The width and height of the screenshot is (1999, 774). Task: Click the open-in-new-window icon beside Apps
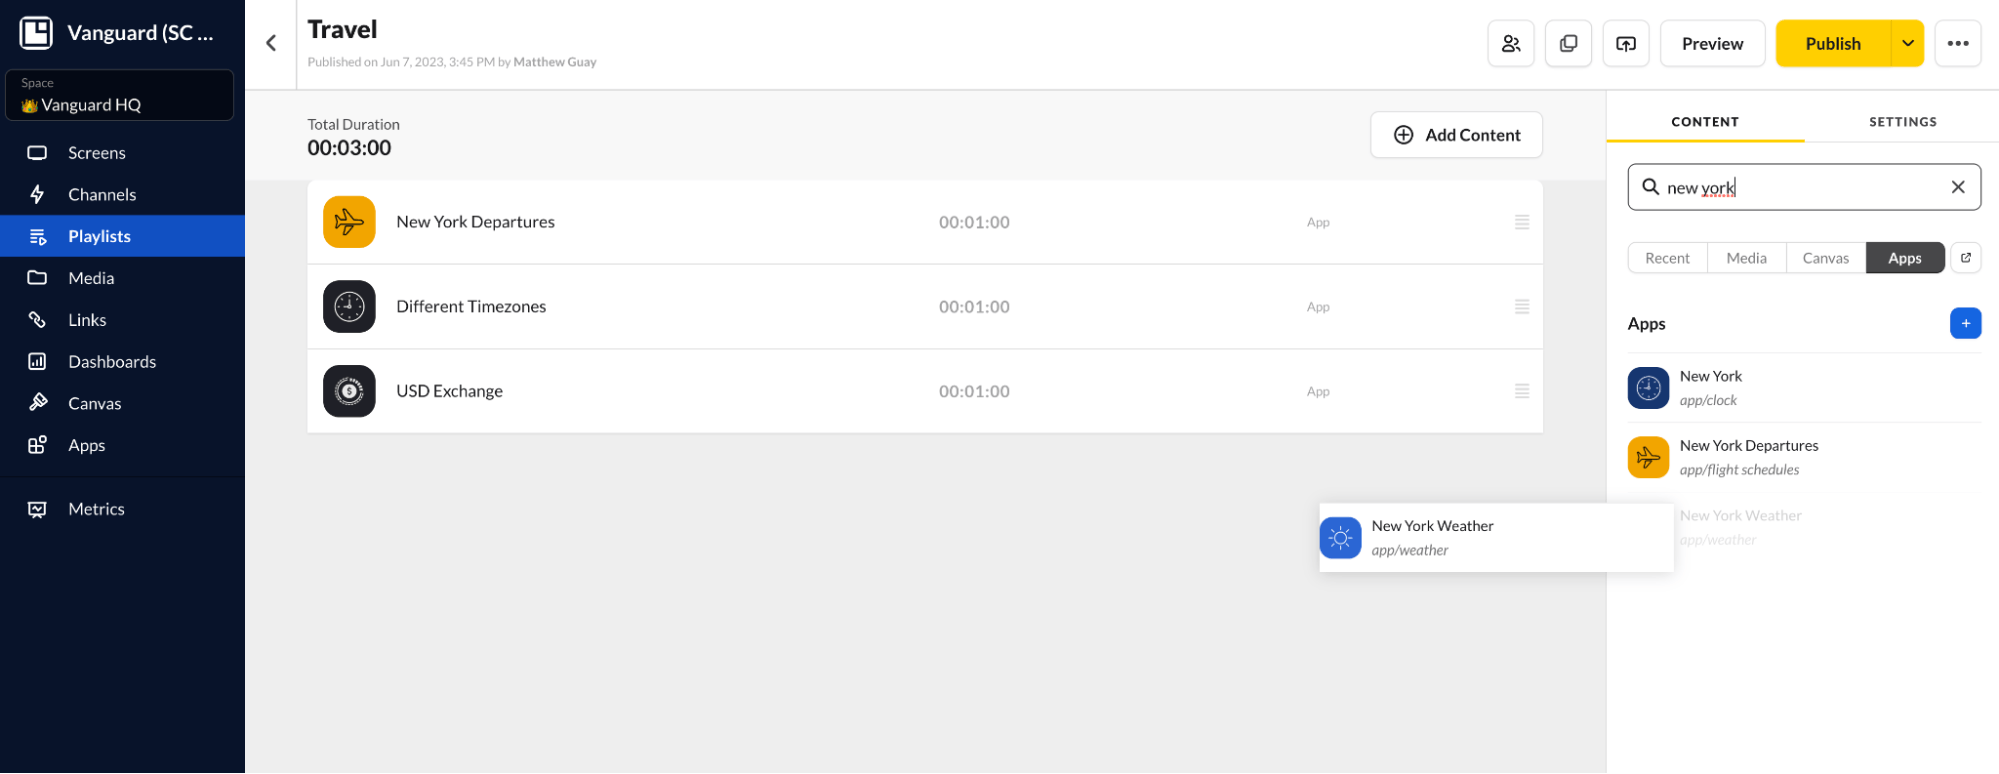[1965, 258]
